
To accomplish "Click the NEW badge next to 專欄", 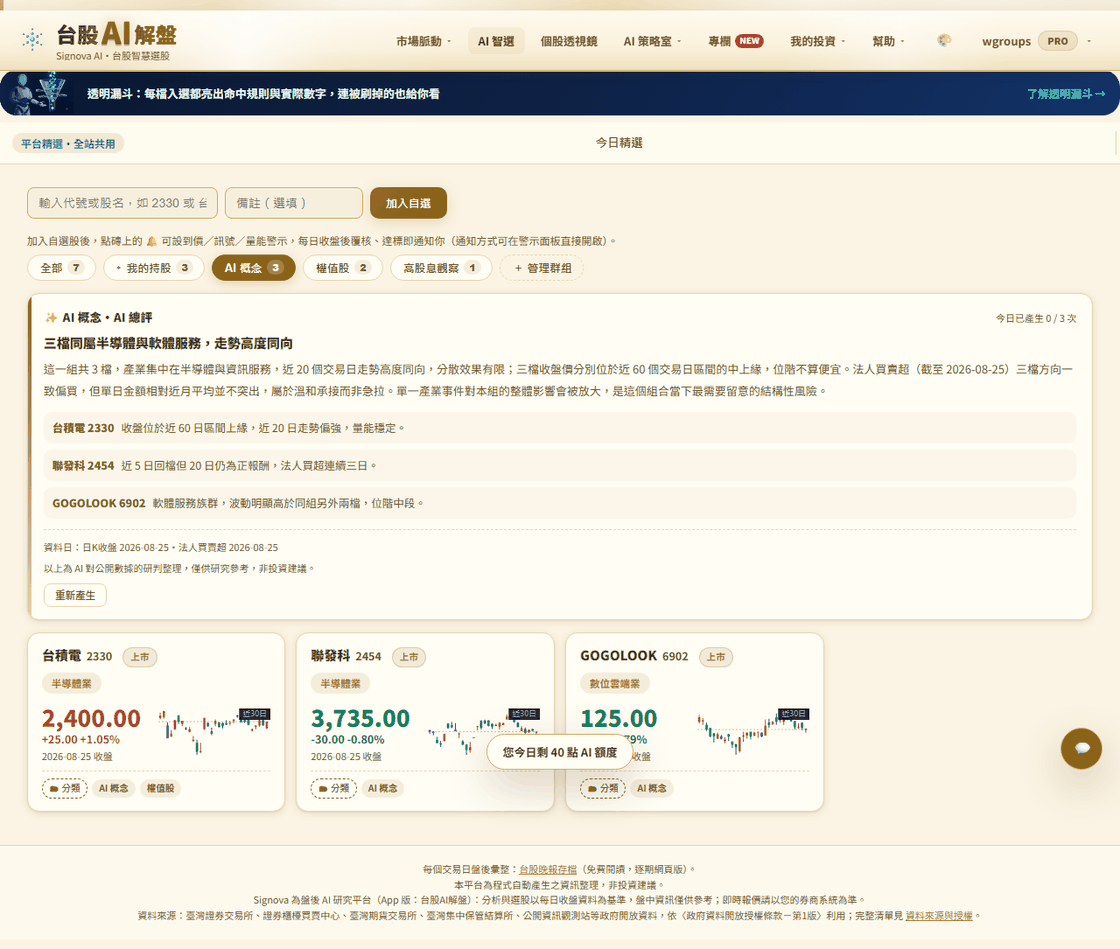I will coord(749,41).
